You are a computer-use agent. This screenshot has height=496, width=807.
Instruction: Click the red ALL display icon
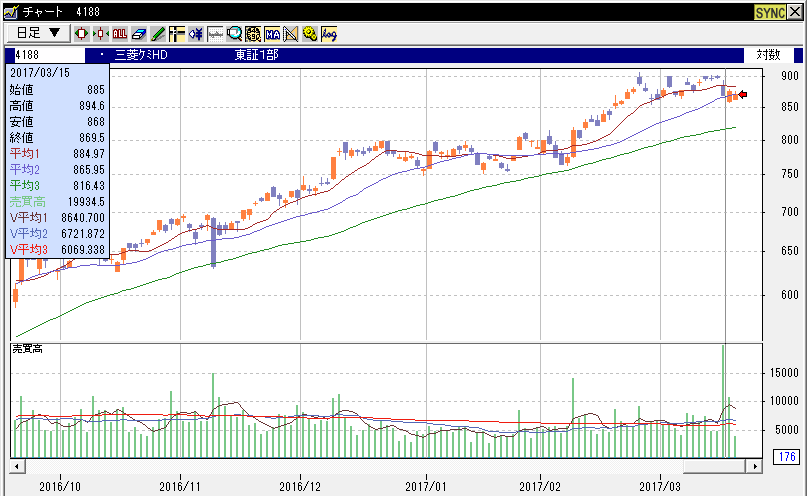click(x=120, y=33)
